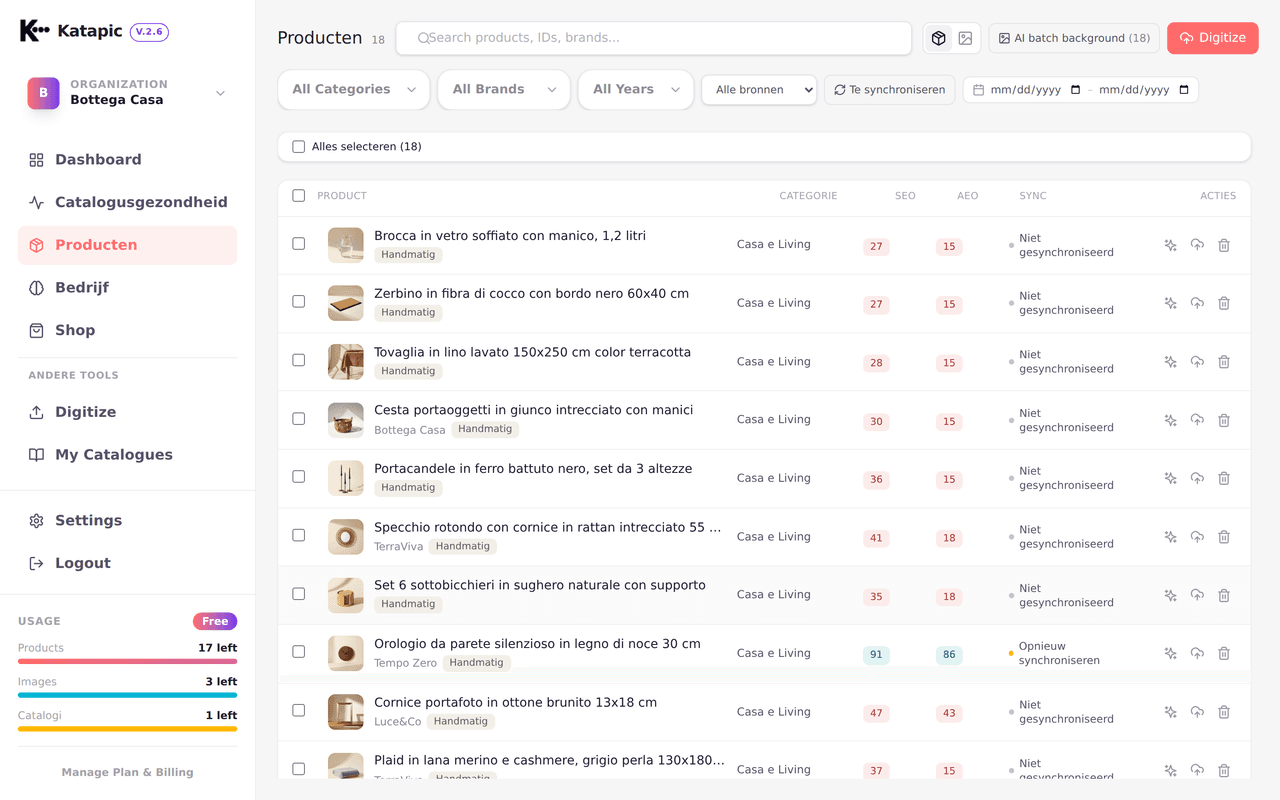Image resolution: width=1280 pixels, height=800 pixels.
Task: Click AI batch background (18) button
Action: click(1074, 38)
